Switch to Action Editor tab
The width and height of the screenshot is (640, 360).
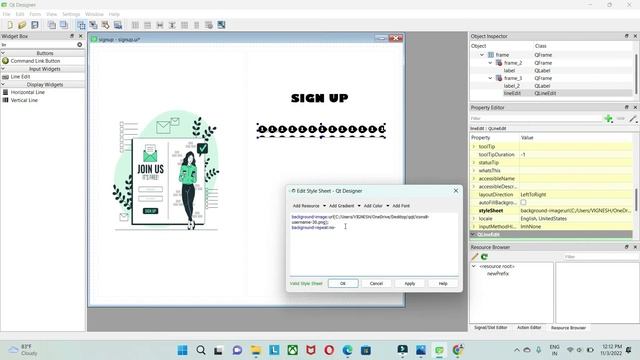[x=529, y=327]
